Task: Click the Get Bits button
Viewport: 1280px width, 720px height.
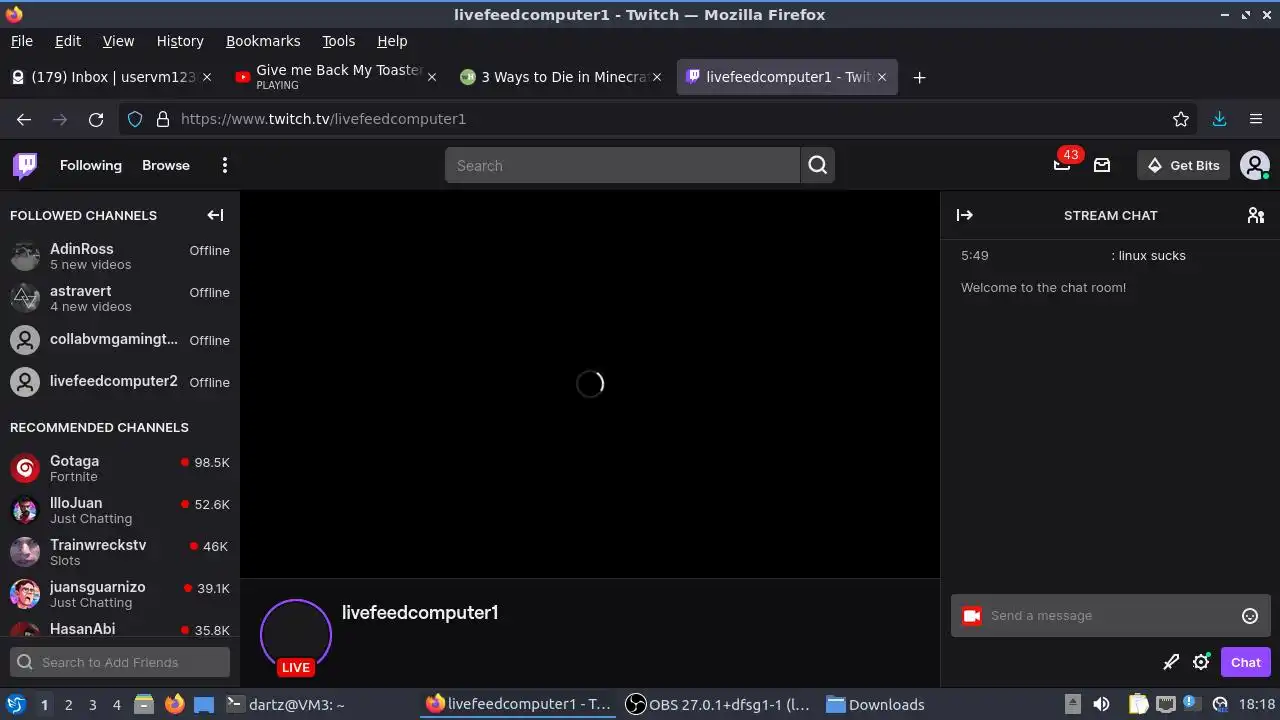Action: click(x=1183, y=165)
